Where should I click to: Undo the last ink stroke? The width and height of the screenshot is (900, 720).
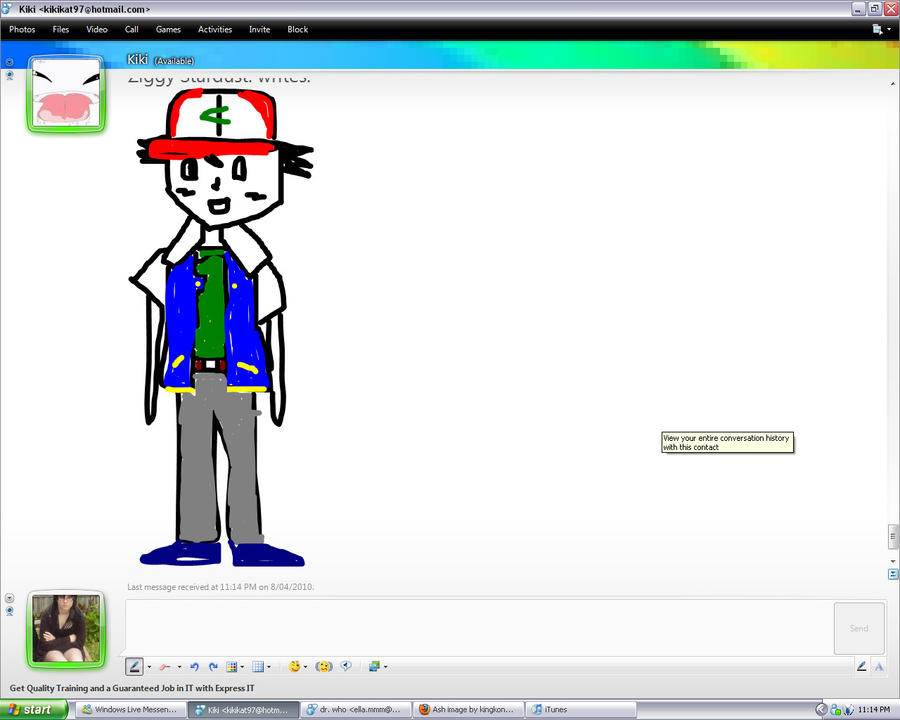194,667
